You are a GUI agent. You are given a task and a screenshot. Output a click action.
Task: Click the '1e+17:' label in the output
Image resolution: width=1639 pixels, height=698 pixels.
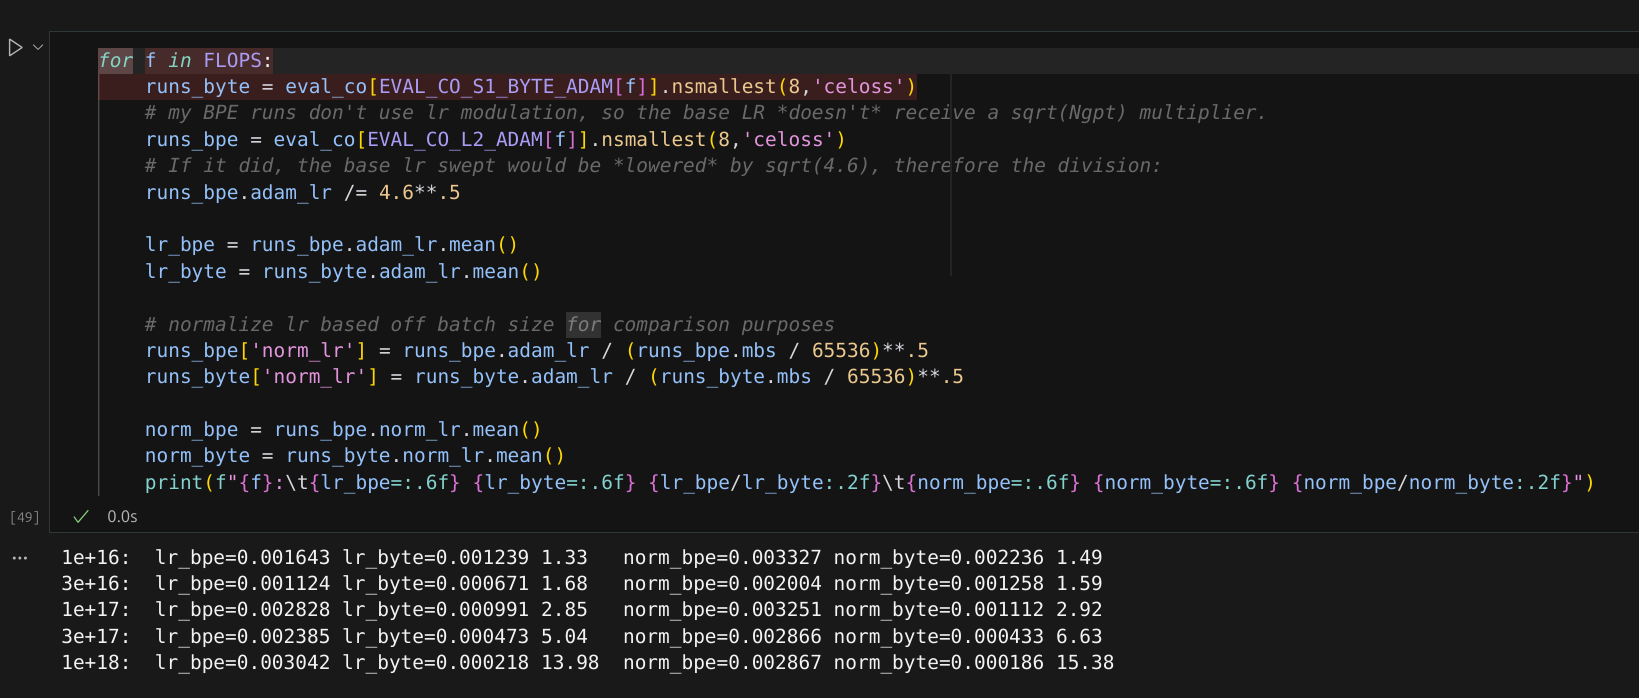(96, 610)
